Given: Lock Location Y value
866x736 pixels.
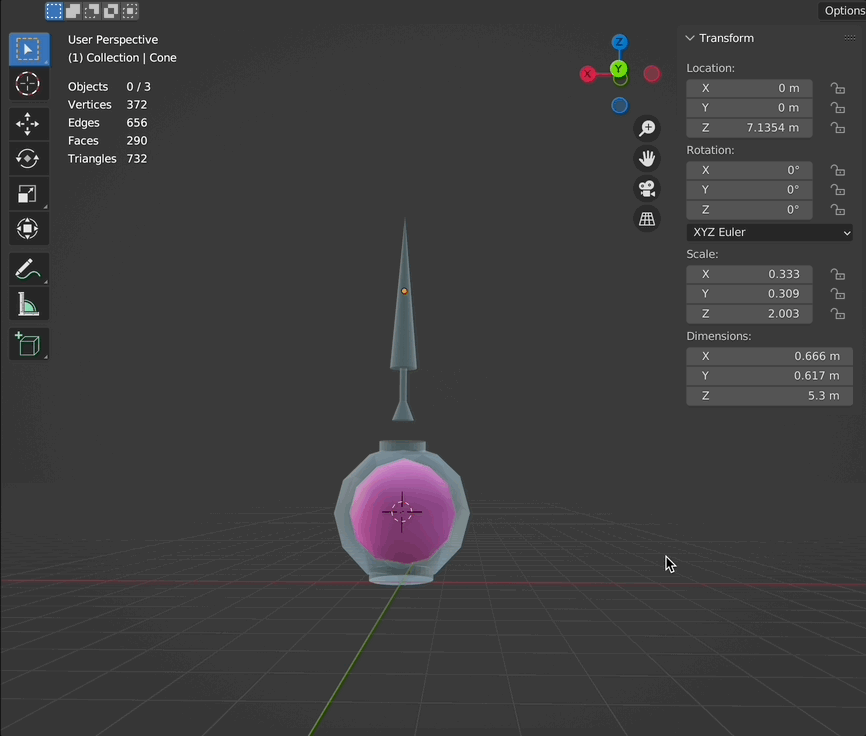Looking at the screenshot, I should [x=838, y=108].
